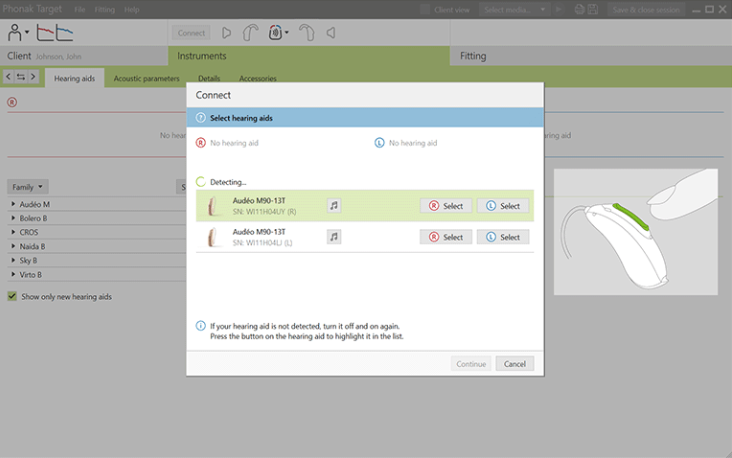Switch to the Hearing aids tab
Viewport: 732px width, 458px height.
pyautogui.click(x=74, y=78)
